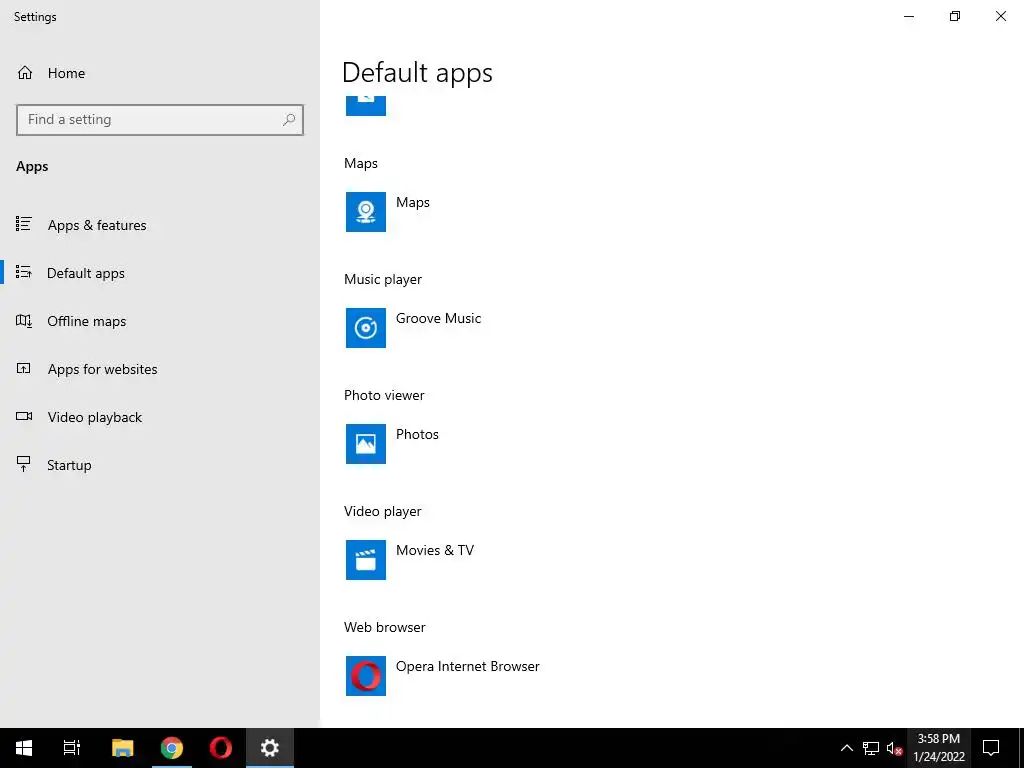
Task: Click the Apps for websites sidebar icon
Action: coord(24,368)
